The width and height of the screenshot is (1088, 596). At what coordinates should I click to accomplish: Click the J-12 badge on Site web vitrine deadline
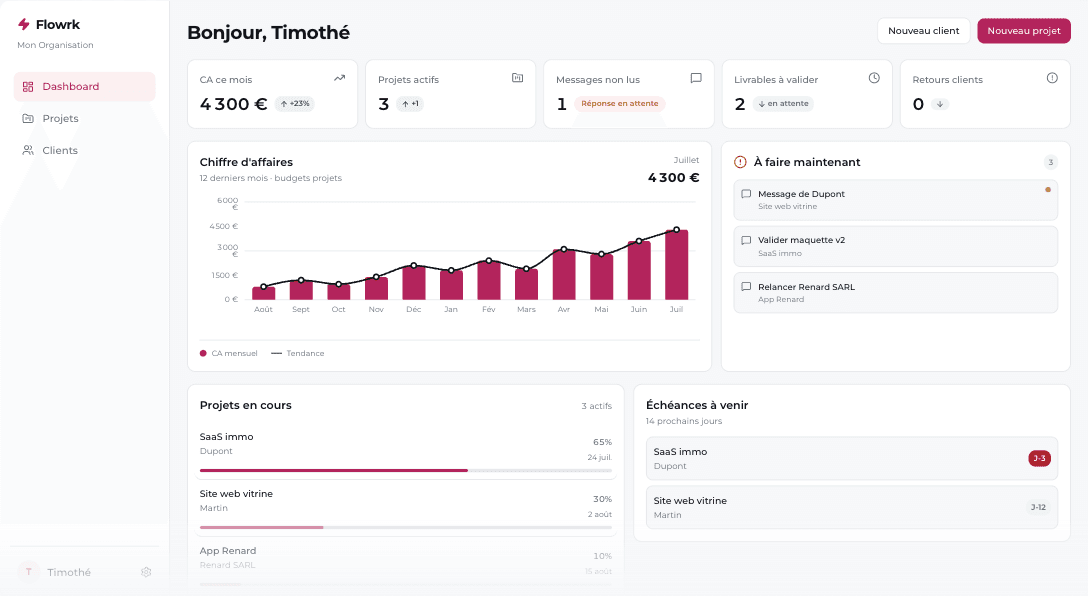1038,507
